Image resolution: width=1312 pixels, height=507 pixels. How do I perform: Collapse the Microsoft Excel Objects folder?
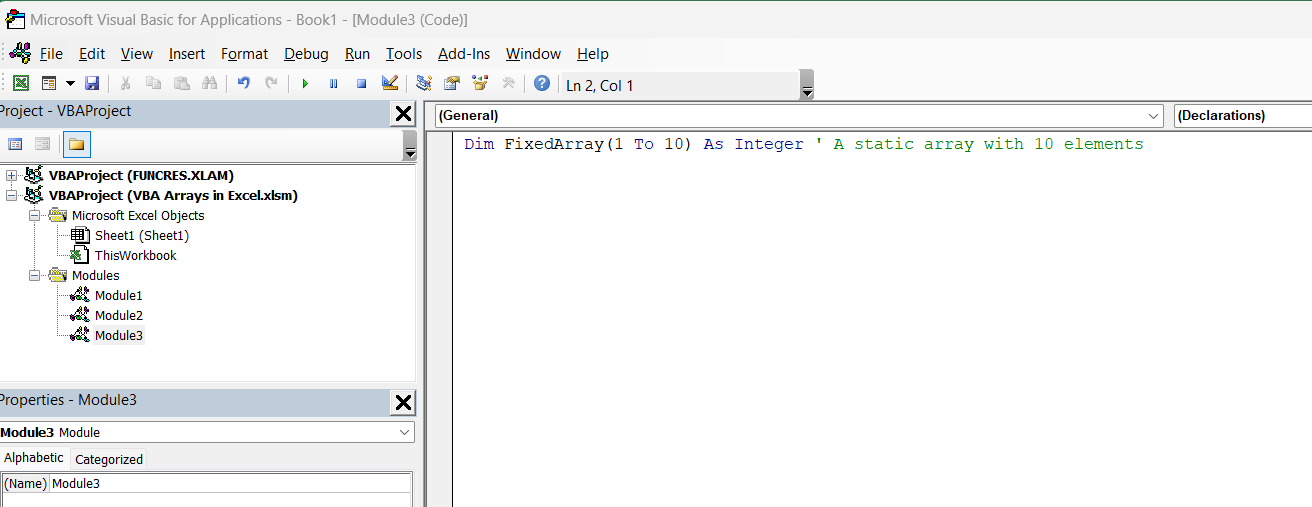35,216
